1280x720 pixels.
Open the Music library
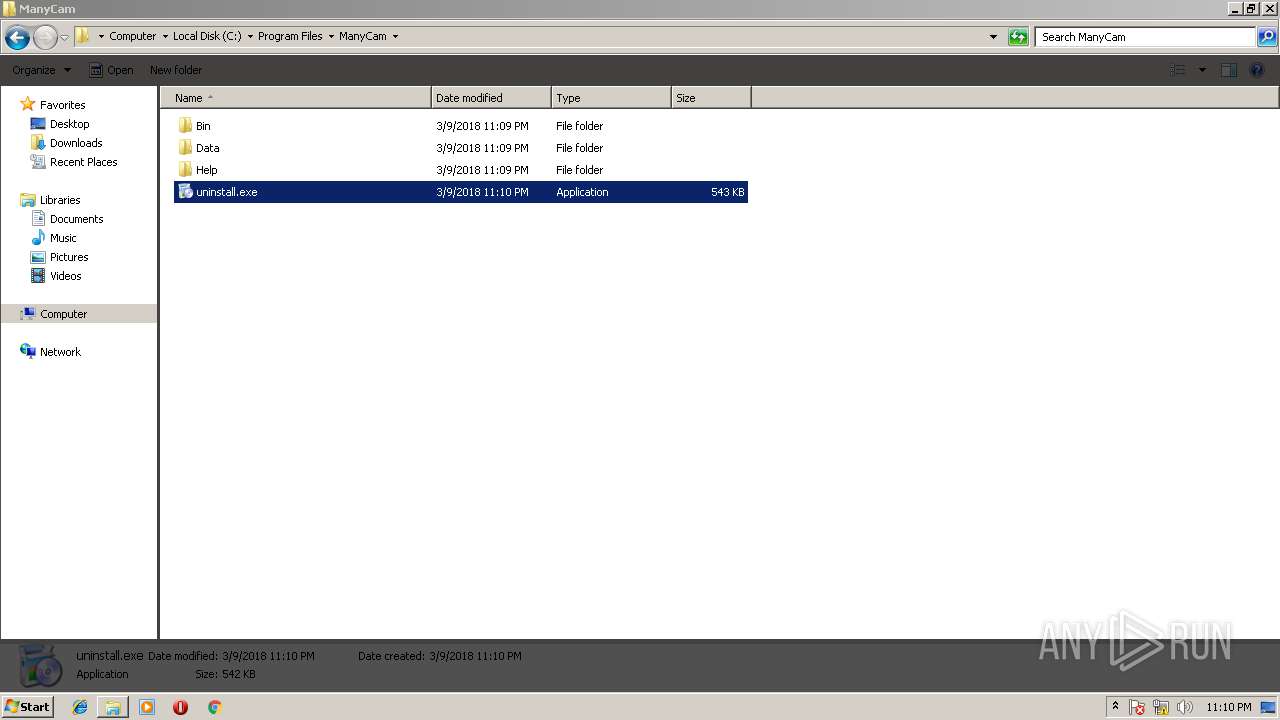coord(63,238)
